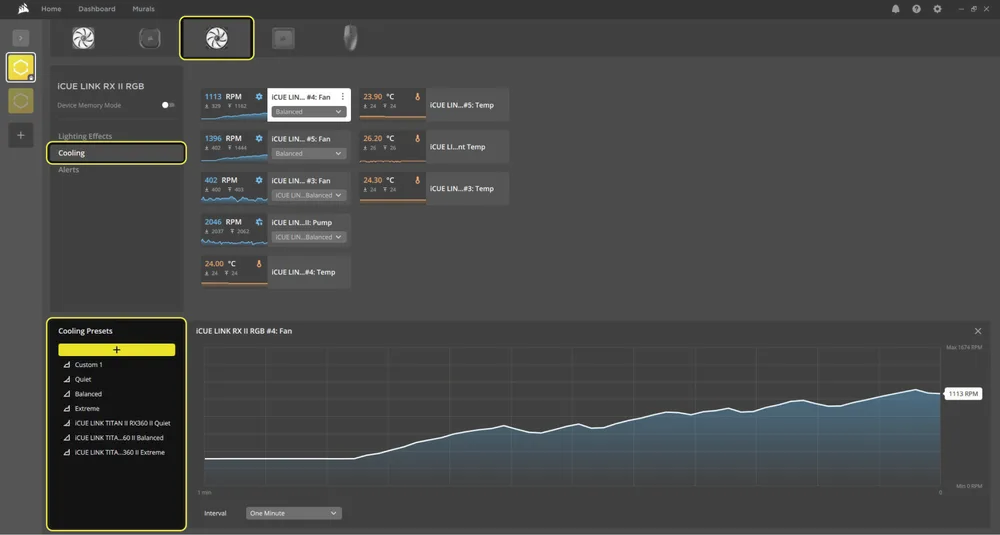Screen dimensions: 1000x535
Task: Click the gear icon on the Pump card
Action: [x=259, y=222]
